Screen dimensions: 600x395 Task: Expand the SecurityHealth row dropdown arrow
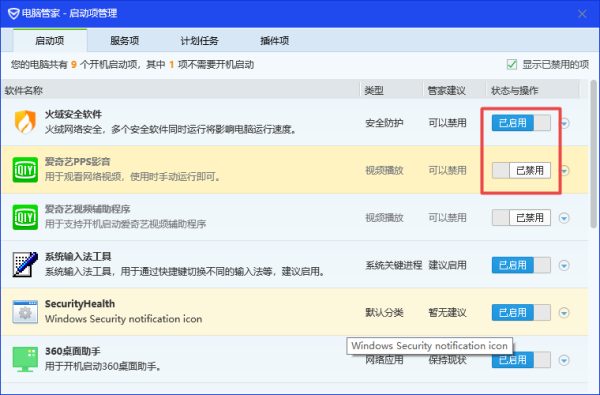point(564,313)
